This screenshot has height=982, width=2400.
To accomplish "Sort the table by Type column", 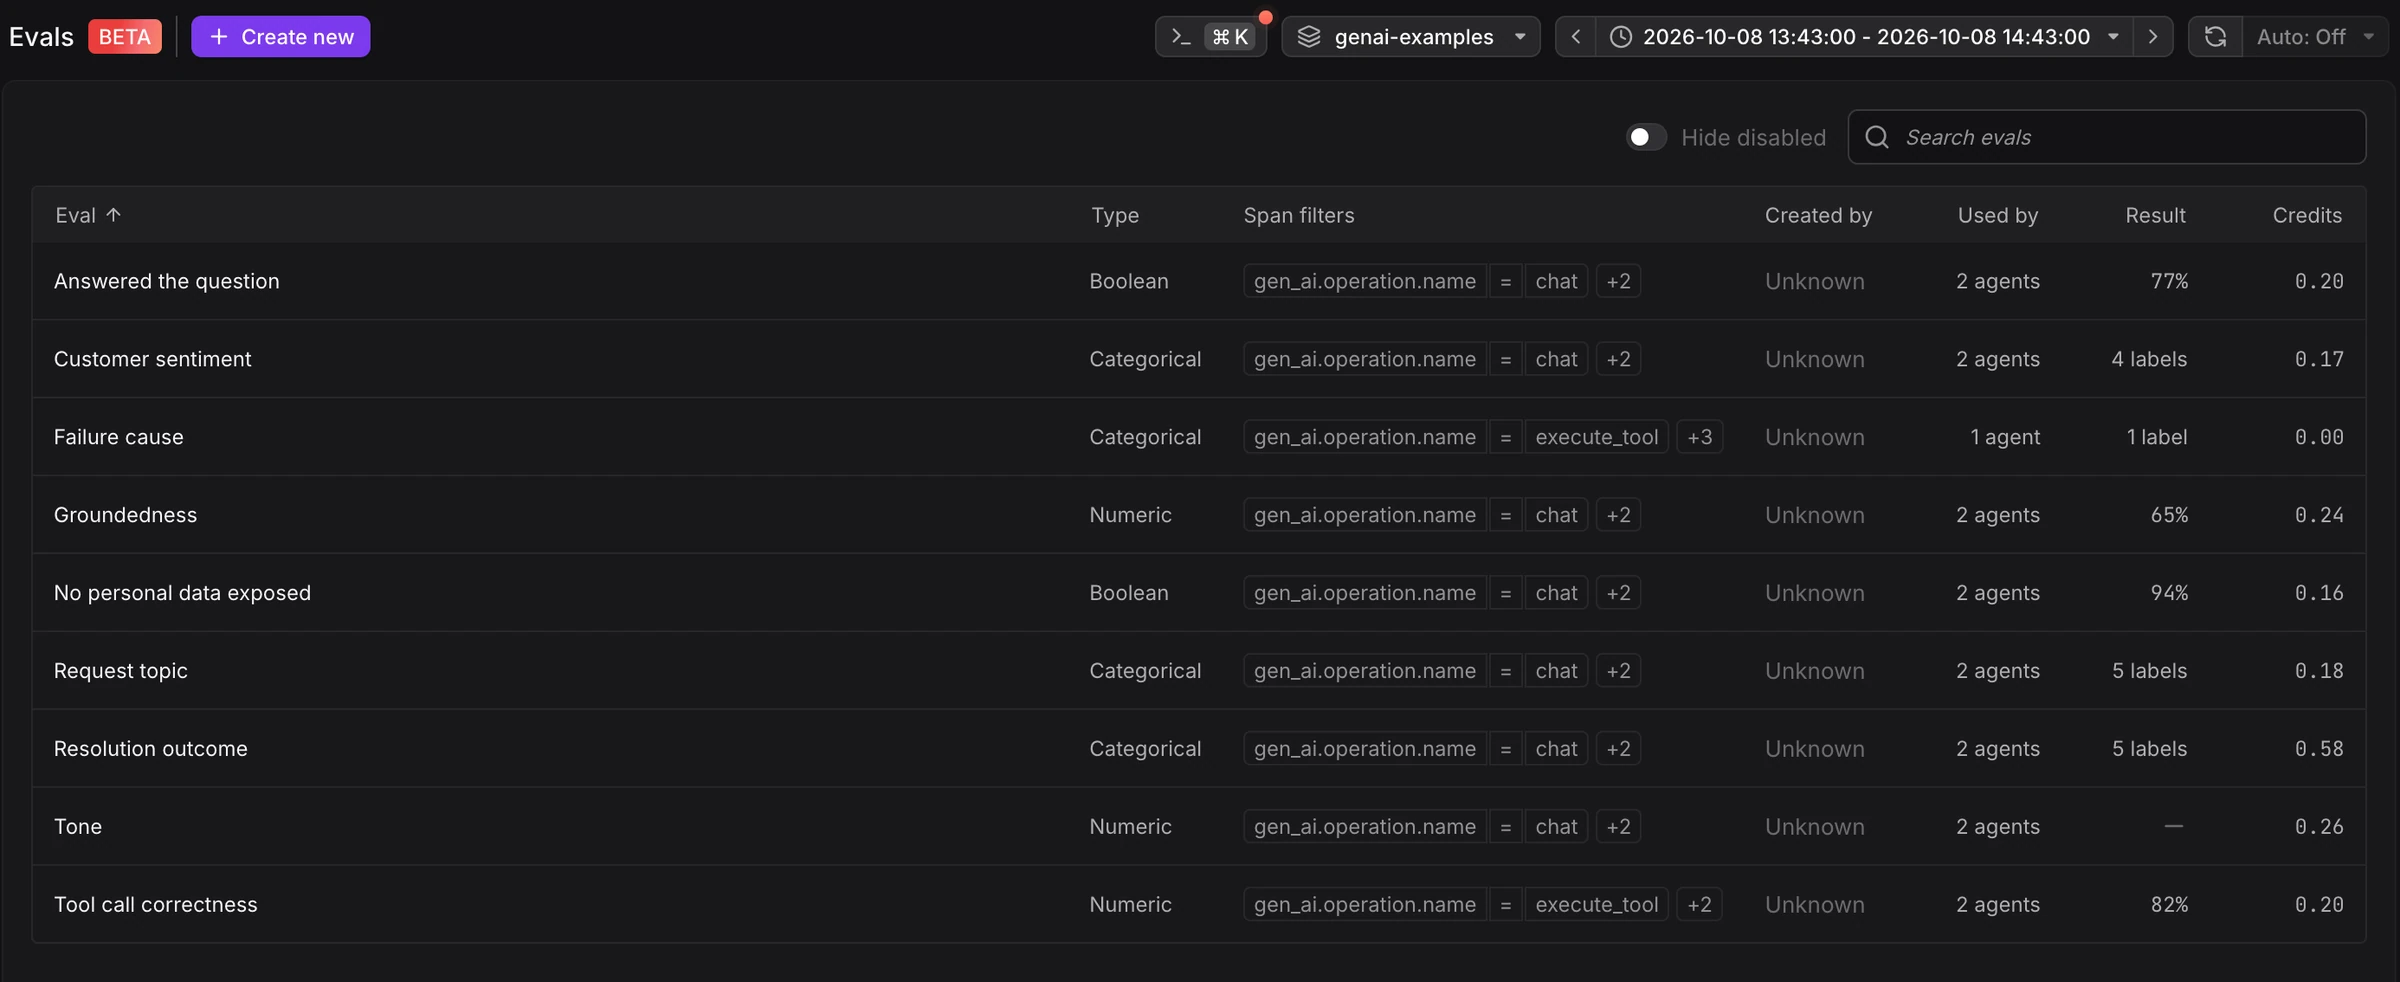I will [x=1115, y=215].
